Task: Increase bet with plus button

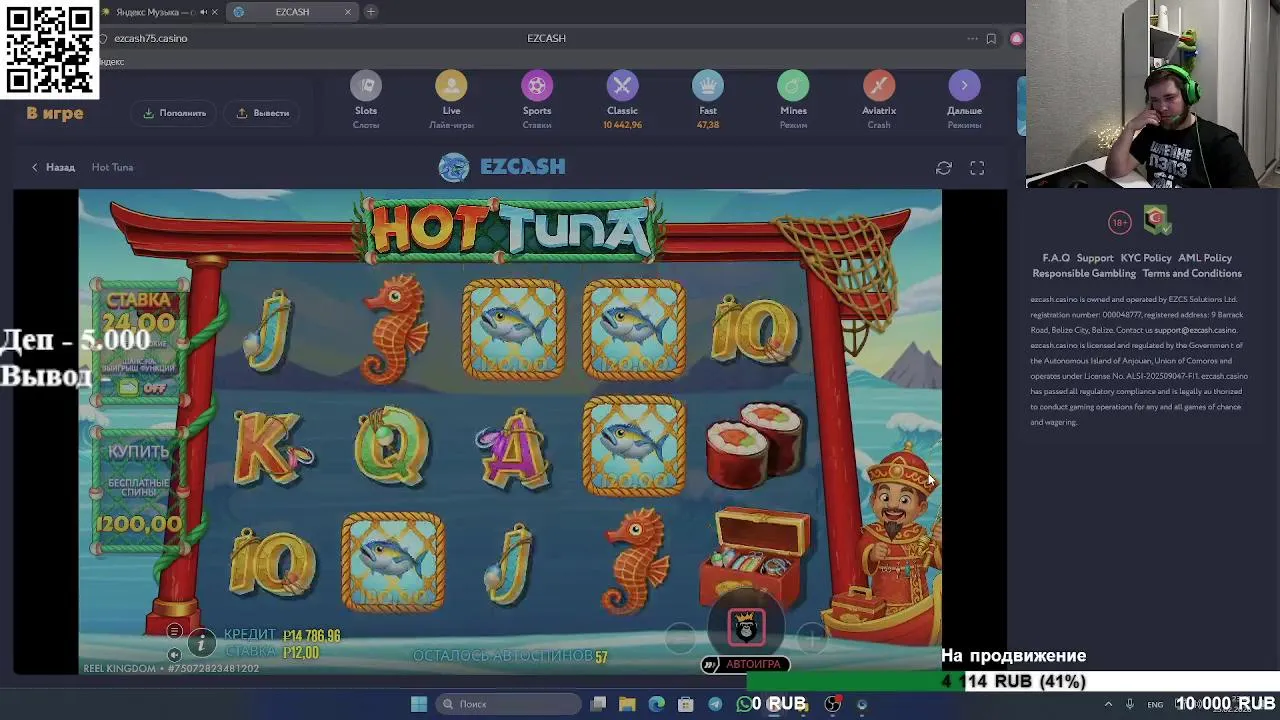Action: pos(812,636)
